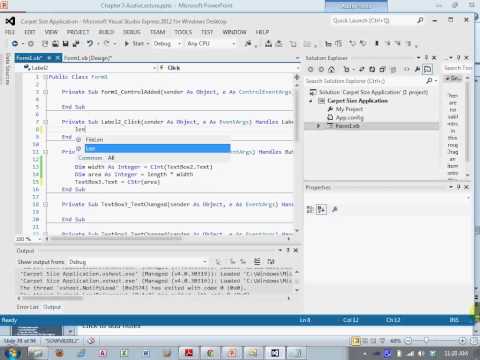Toggle the Preview Selected Items icon

tap(427, 69)
